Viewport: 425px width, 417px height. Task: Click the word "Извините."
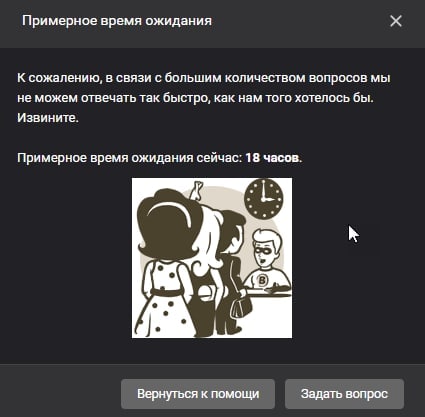[48, 118]
